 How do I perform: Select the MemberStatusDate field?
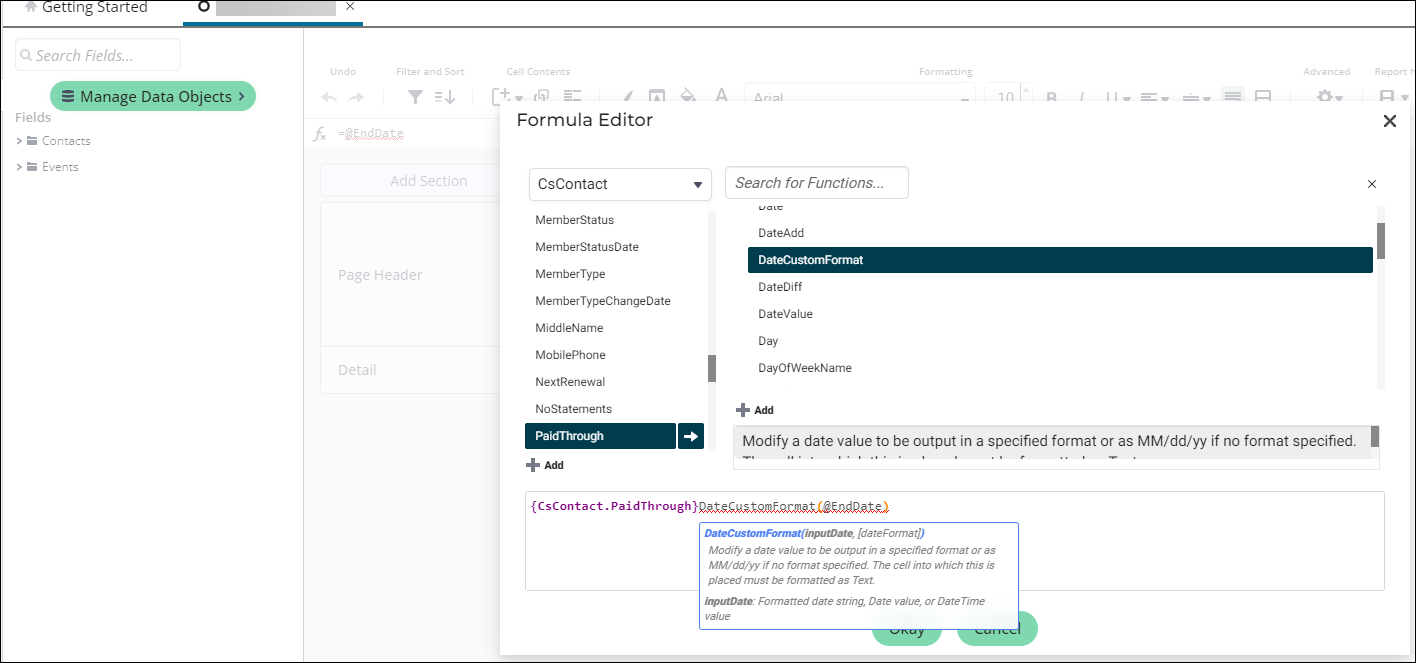587,247
